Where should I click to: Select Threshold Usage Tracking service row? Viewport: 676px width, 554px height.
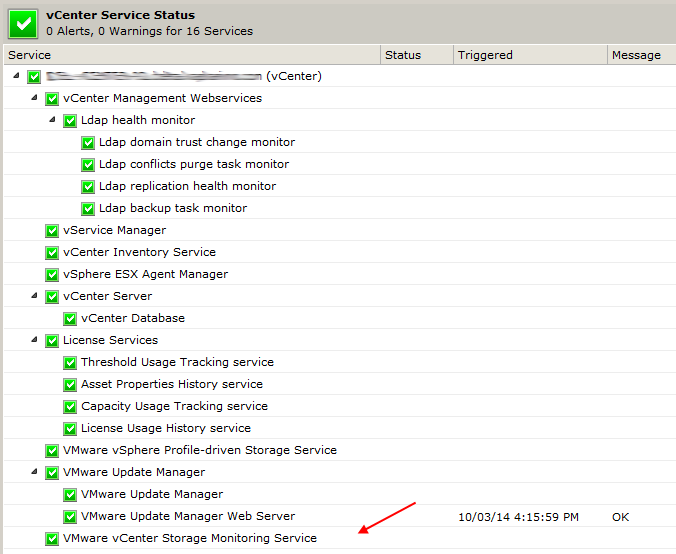coord(340,362)
